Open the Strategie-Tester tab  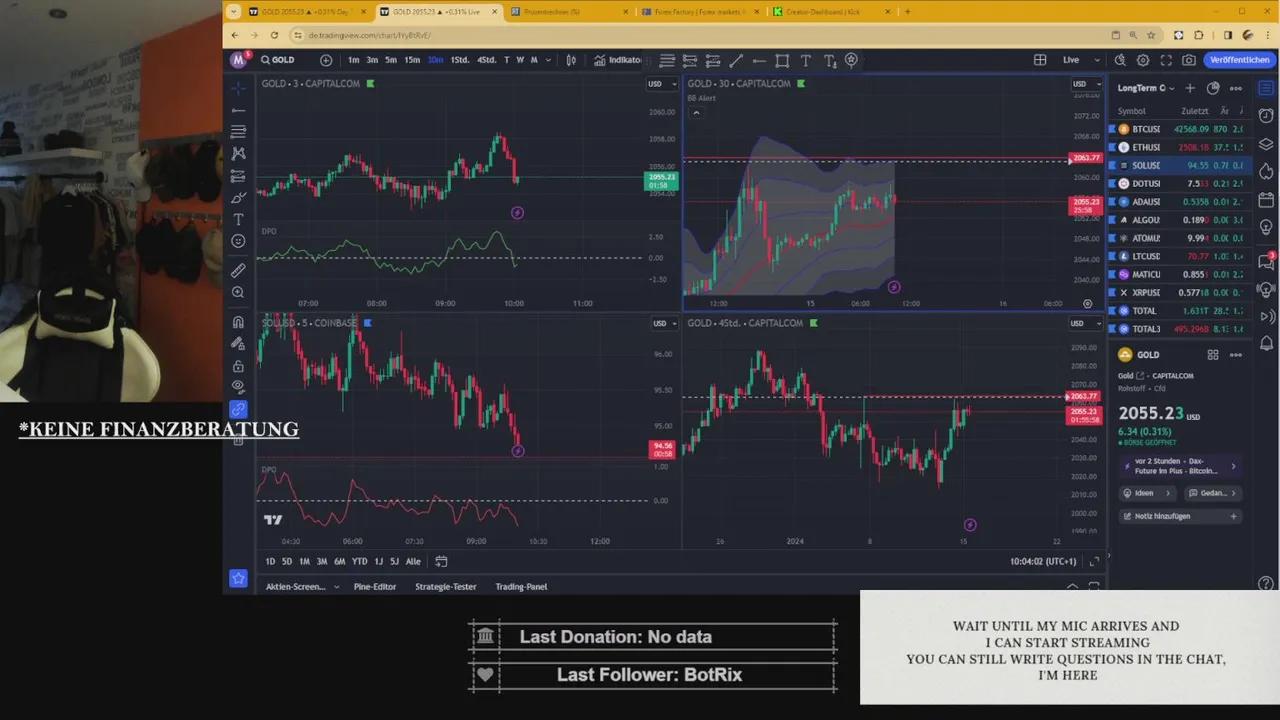(x=445, y=587)
